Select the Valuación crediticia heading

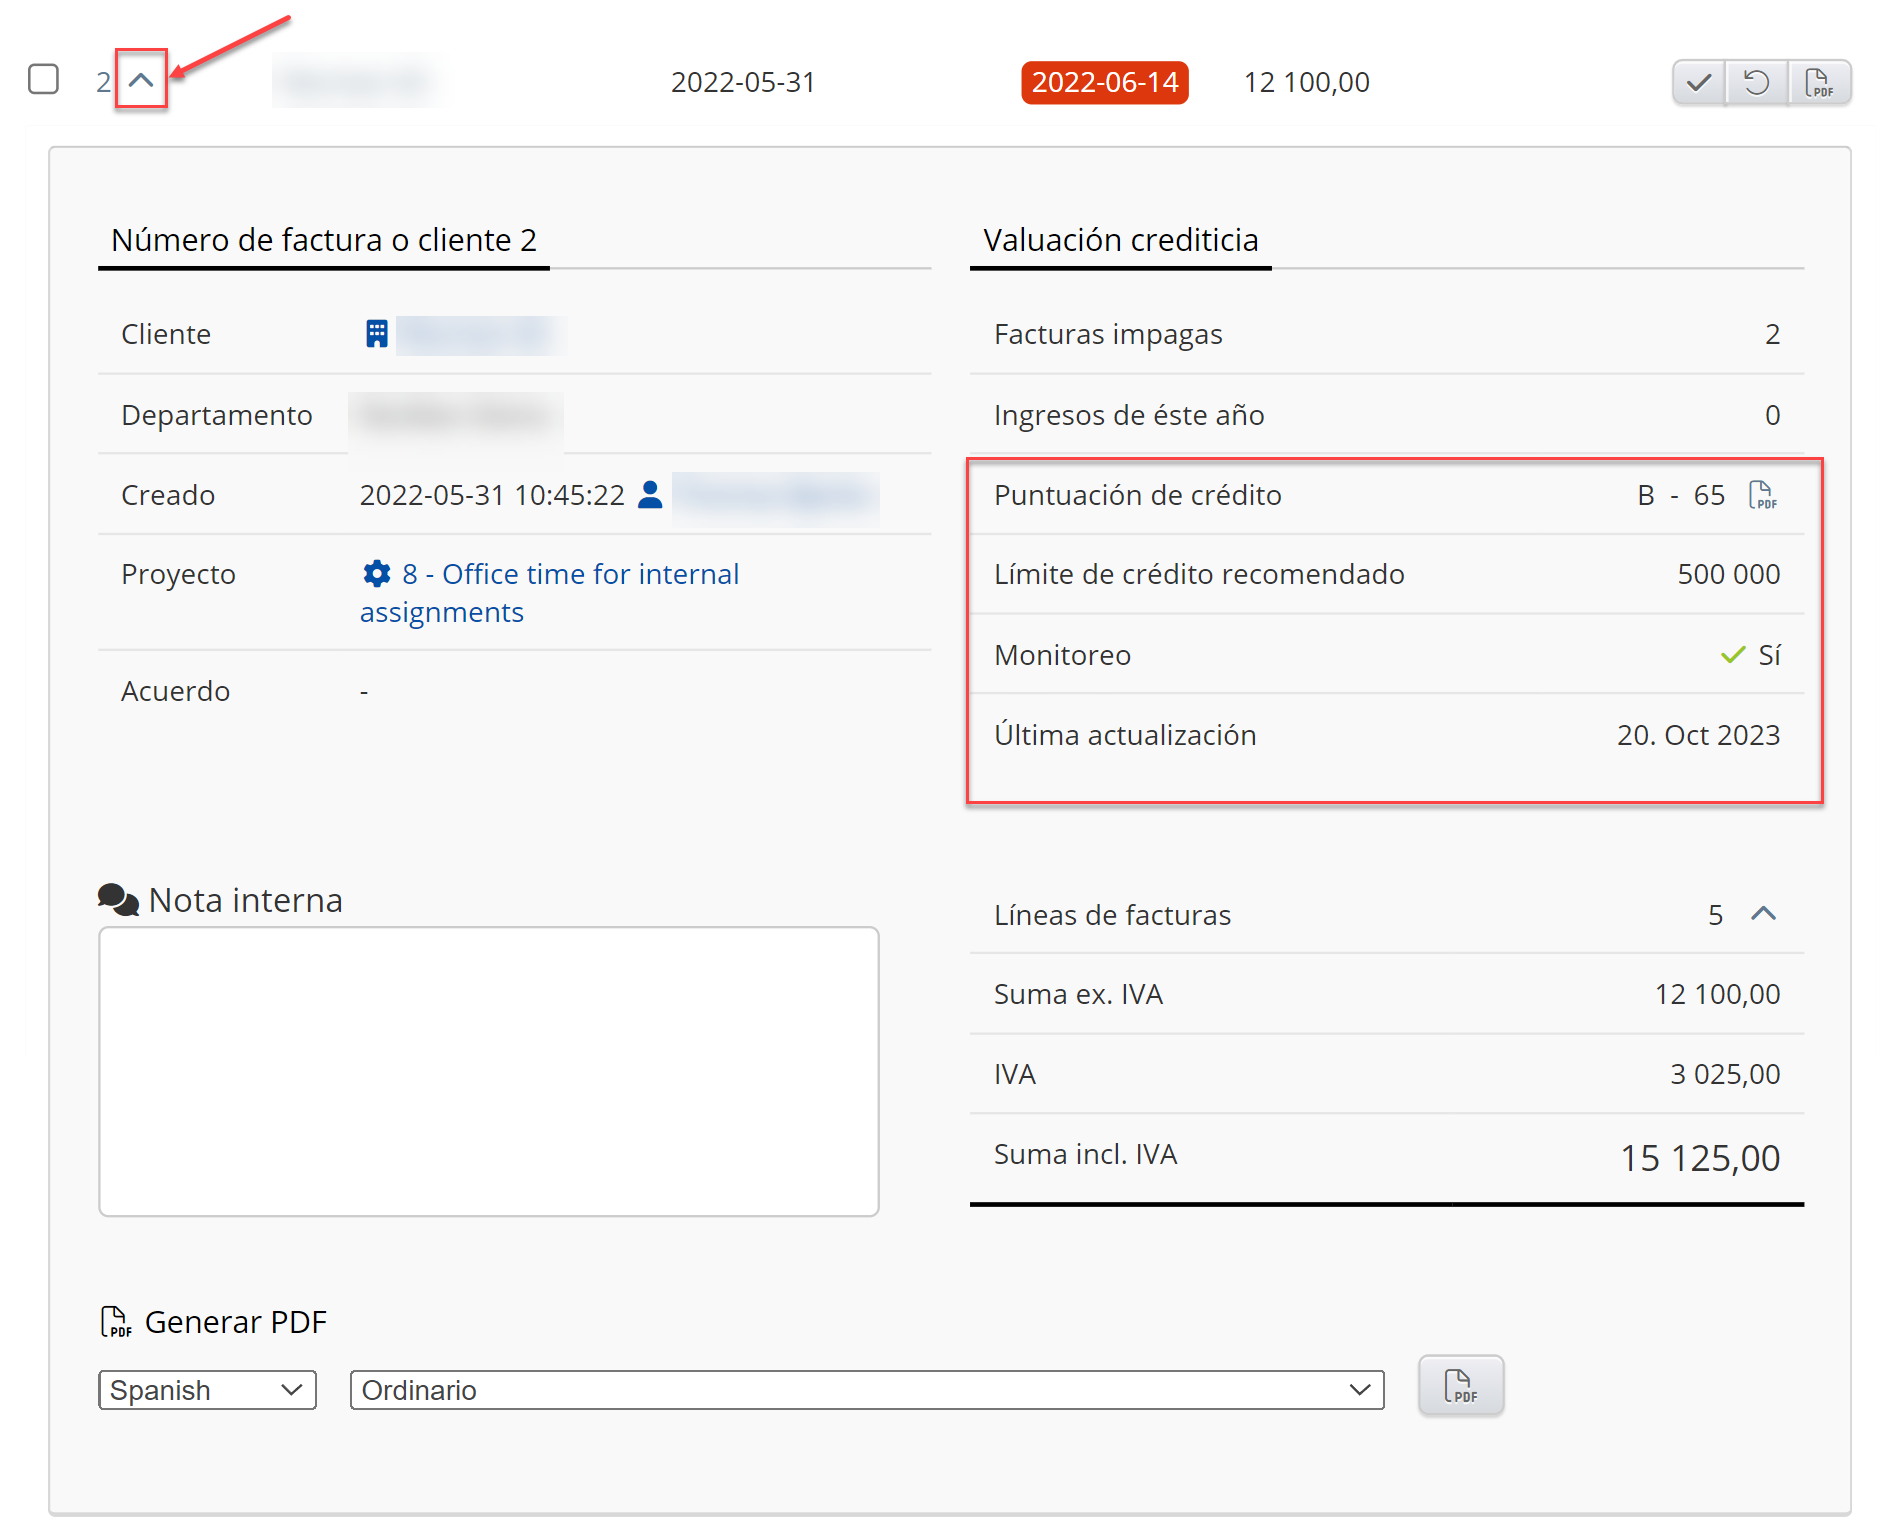(1120, 240)
